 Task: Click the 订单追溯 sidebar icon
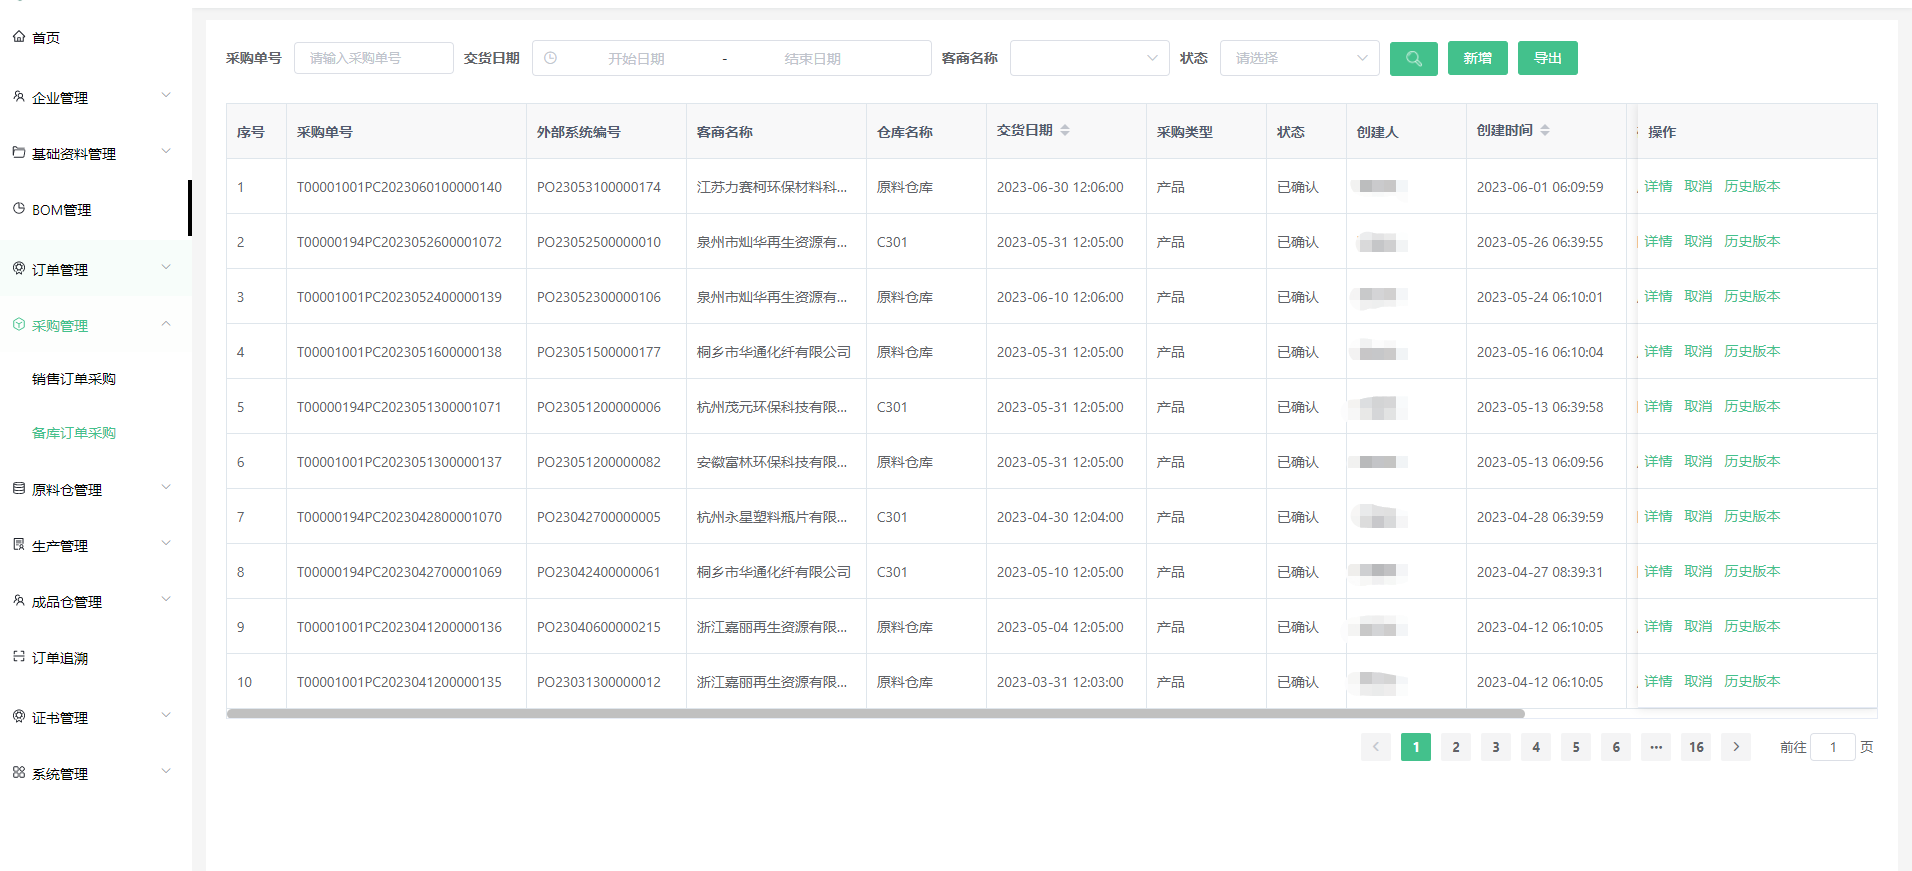19,657
